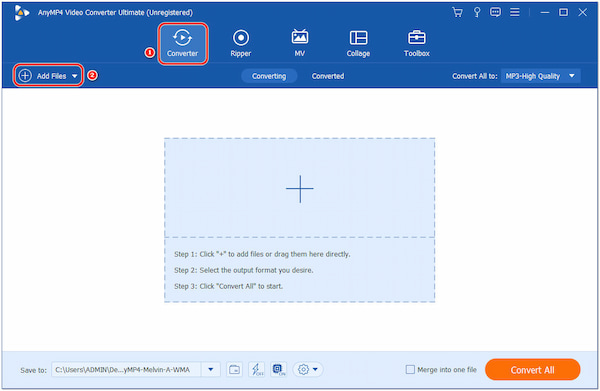Click the Step 3 Convert All text

tap(228, 286)
